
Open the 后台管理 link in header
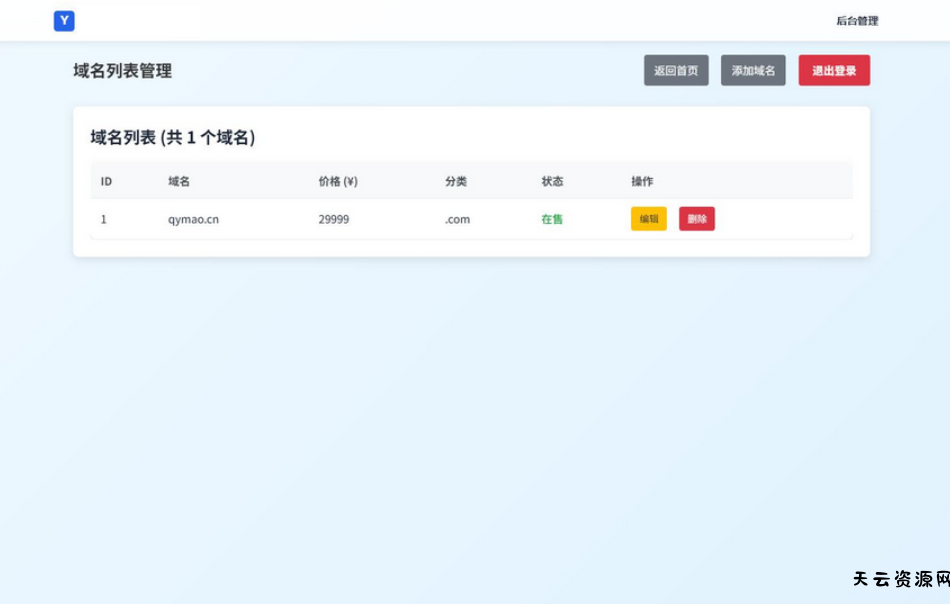[x=857, y=21]
